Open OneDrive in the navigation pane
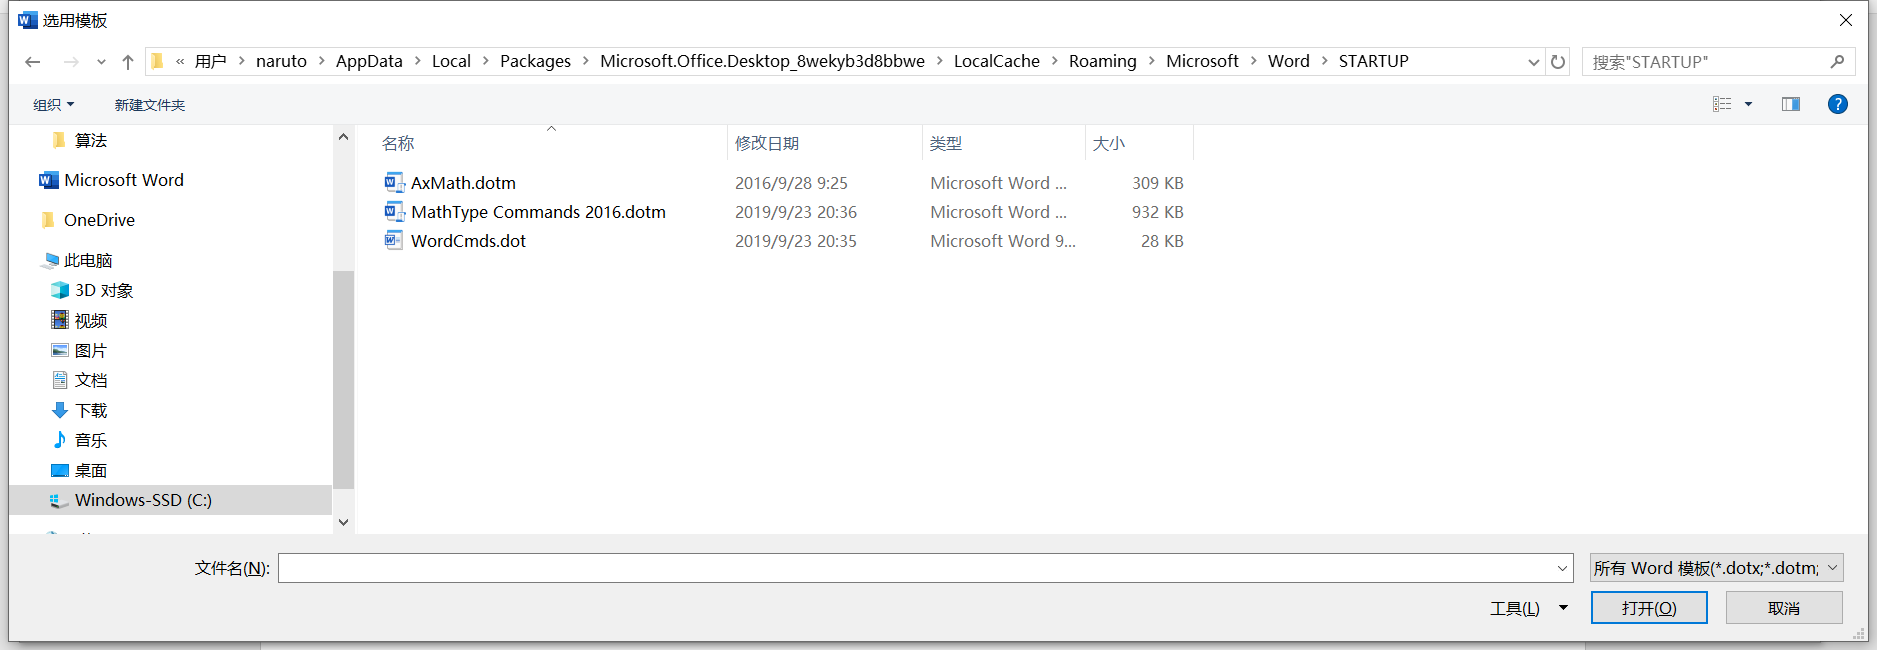Screen dimensions: 1877x650 click(x=99, y=220)
